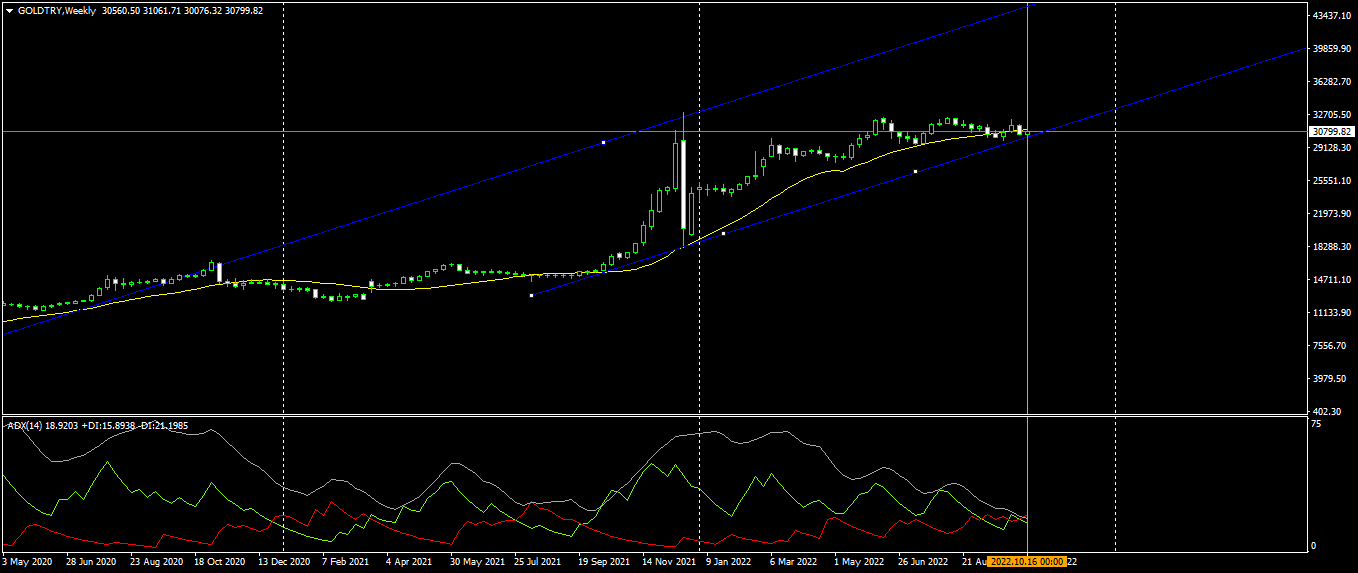Click the 19 Sep 2021 date label
This screenshot has width=1358, height=573.
click(604, 562)
